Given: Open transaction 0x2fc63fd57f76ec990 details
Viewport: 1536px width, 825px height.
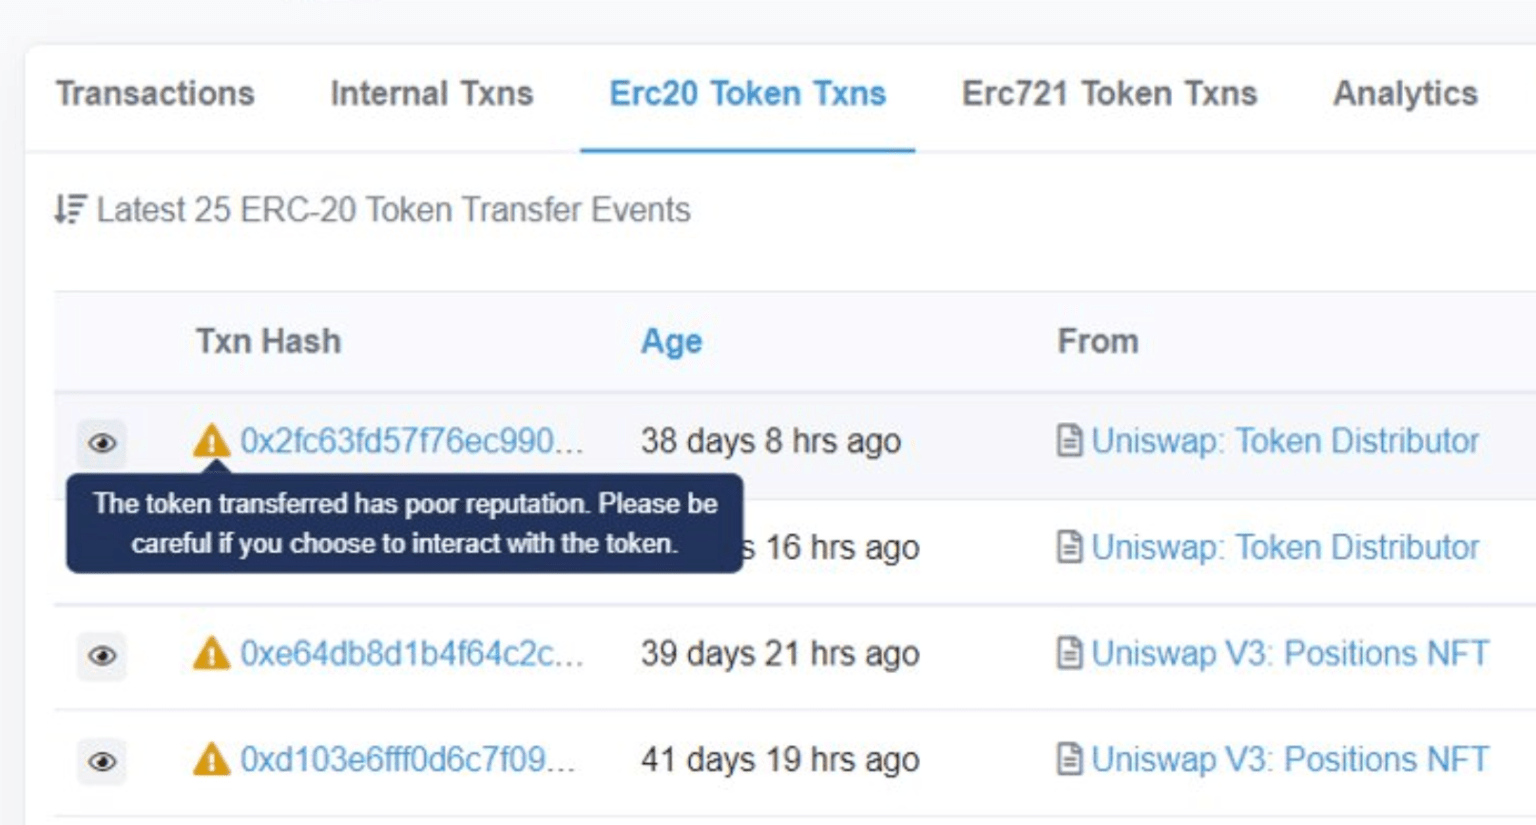Looking at the screenshot, I should [x=413, y=440].
